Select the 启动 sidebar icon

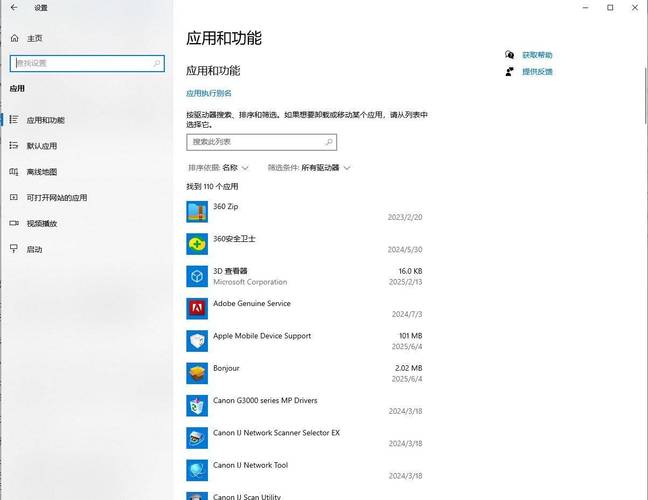coord(14,249)
